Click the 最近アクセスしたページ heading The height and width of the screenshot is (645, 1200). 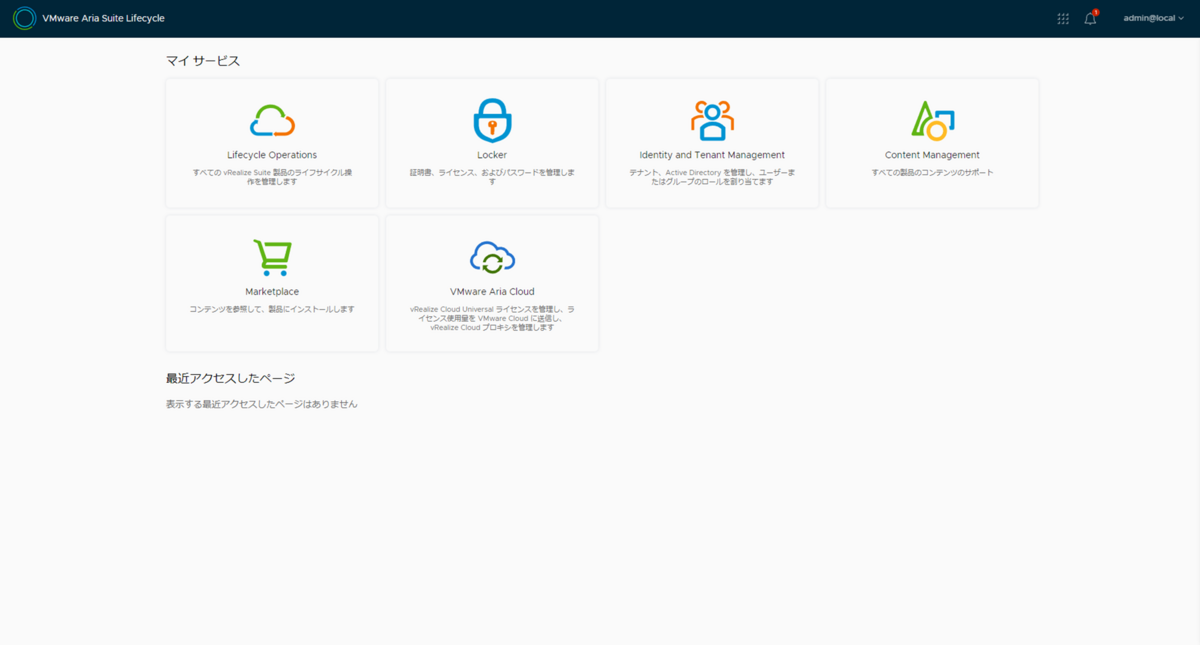(230, 378)
